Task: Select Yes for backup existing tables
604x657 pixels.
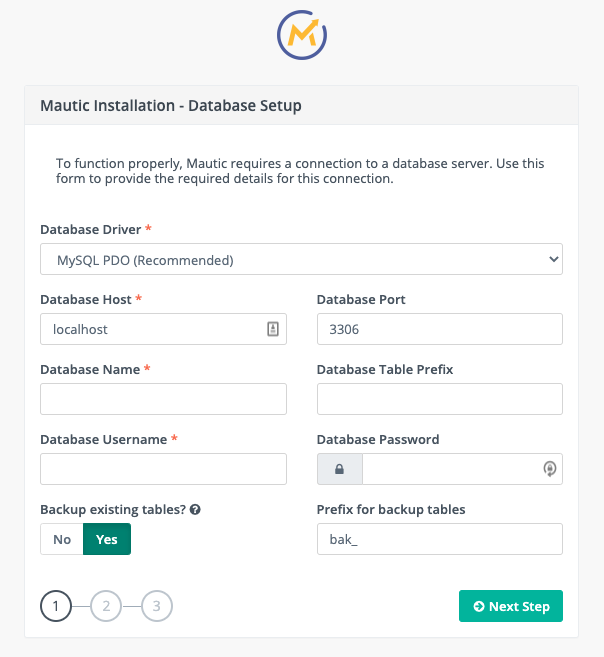Action: 107,539
